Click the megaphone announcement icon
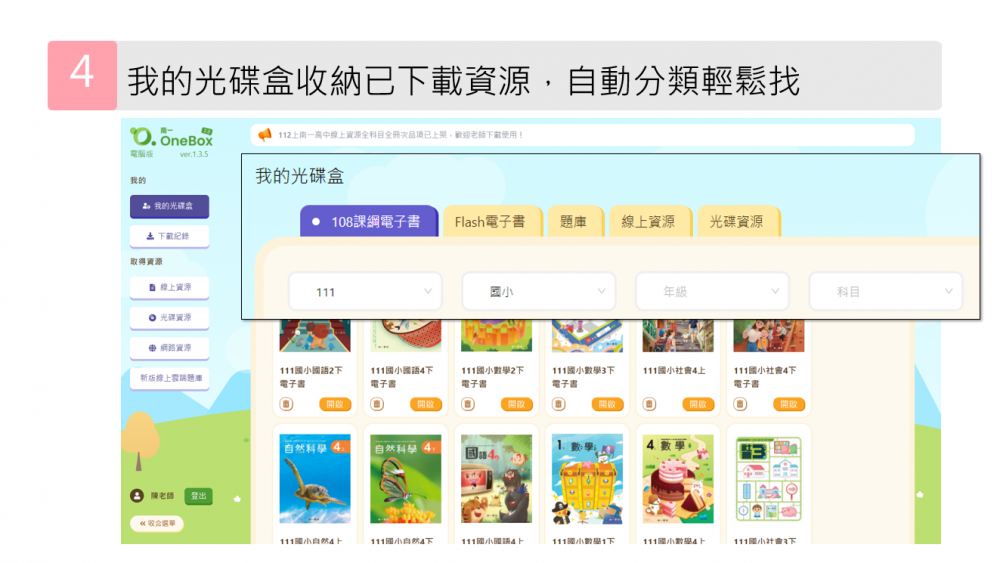This screenshot has height=563, width=1000. [x=265, y=135]
